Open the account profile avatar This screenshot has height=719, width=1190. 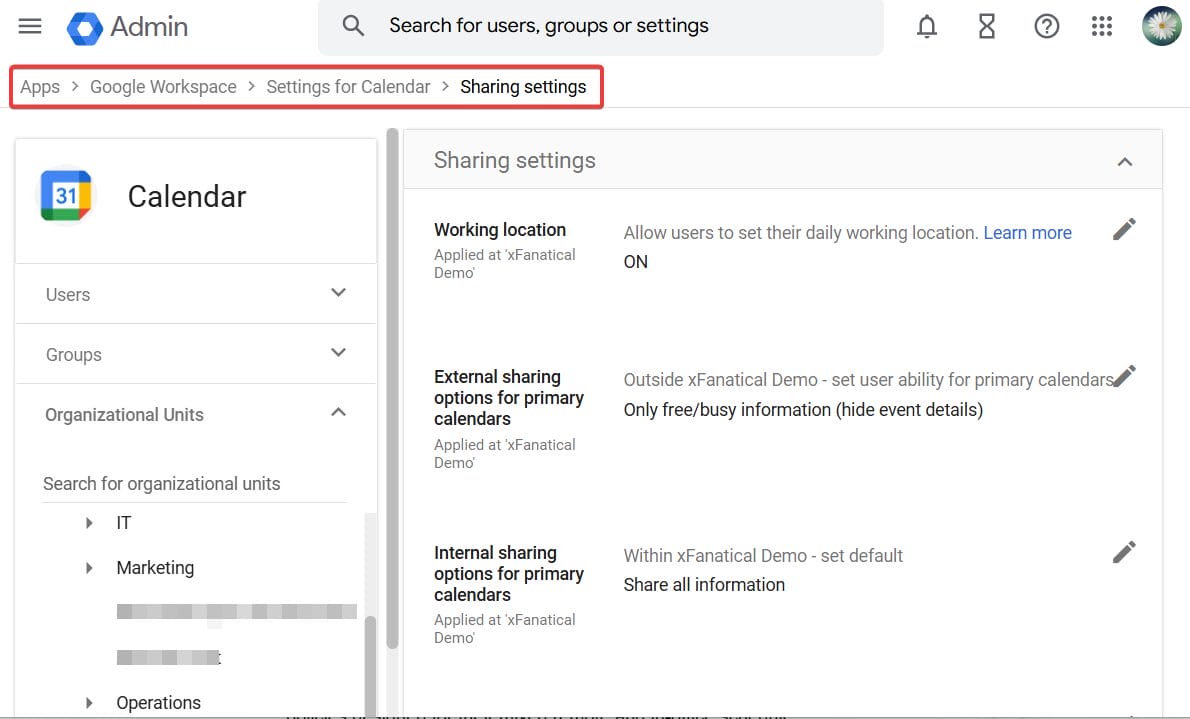tap(1162, 27)
